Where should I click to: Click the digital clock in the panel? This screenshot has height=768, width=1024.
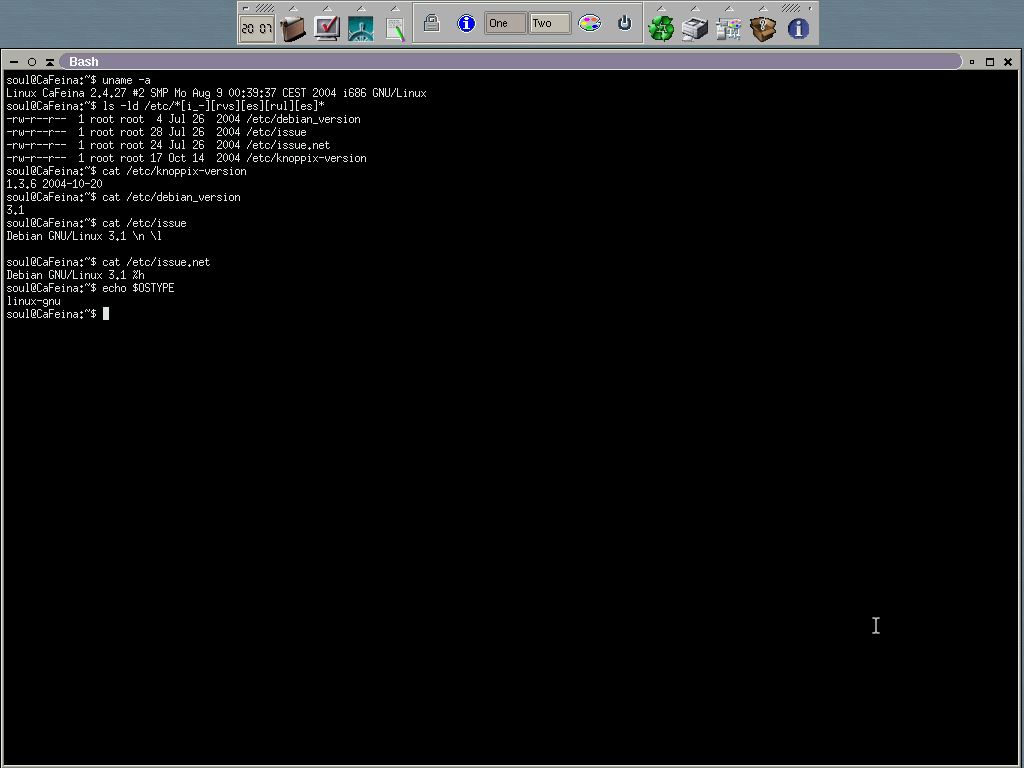tap(257, 28)
